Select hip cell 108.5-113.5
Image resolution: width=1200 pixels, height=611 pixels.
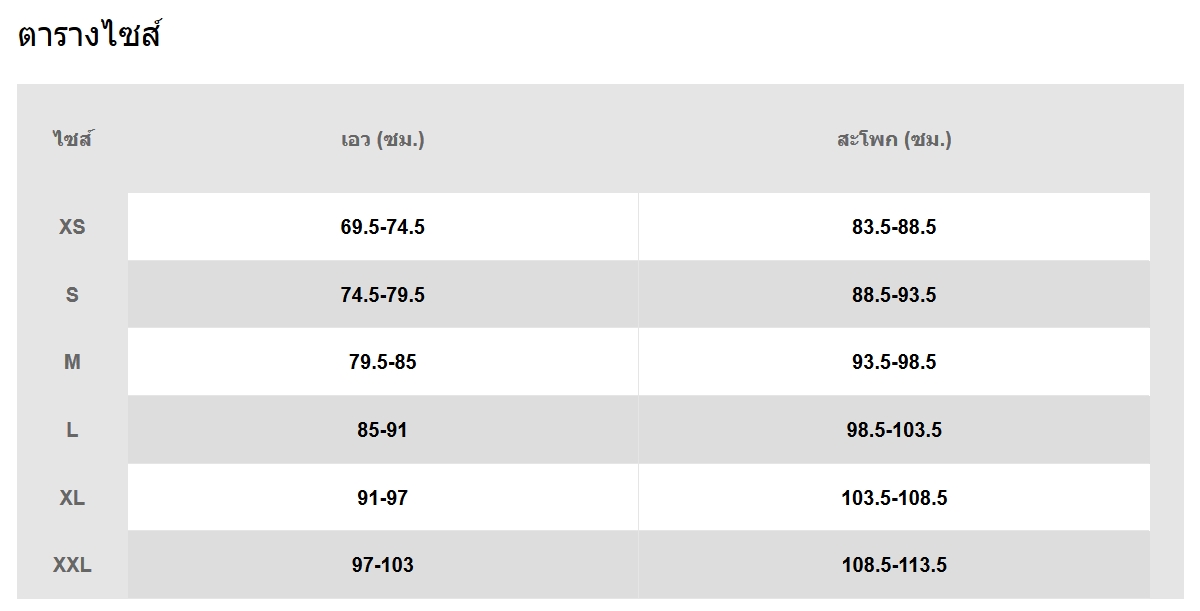[x=893, y=565]
